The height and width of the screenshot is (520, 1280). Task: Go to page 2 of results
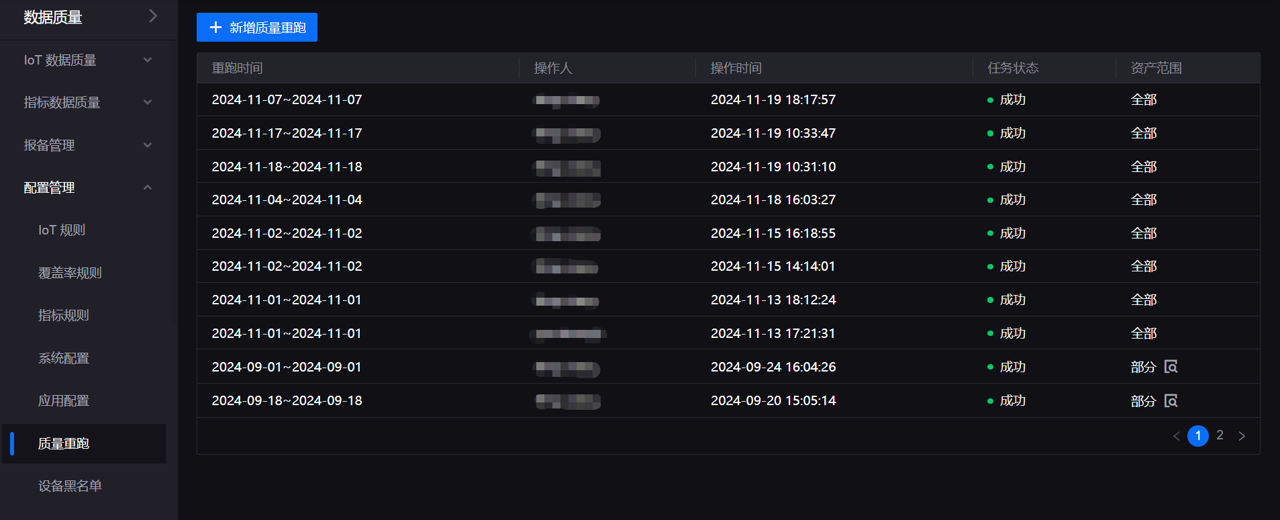click(1220, 436)
